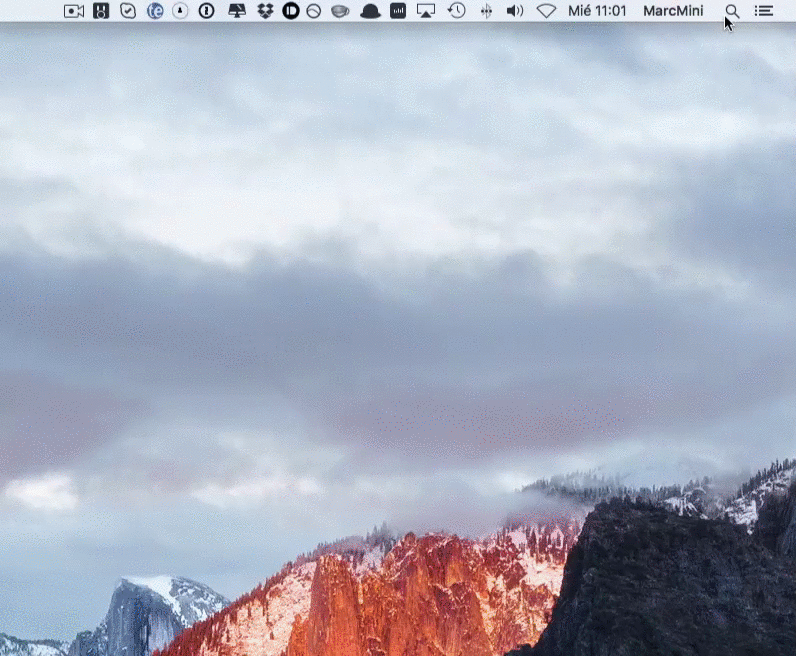Open the circle with arc icon
796x656 pixels.
click(x=314, y=11)
